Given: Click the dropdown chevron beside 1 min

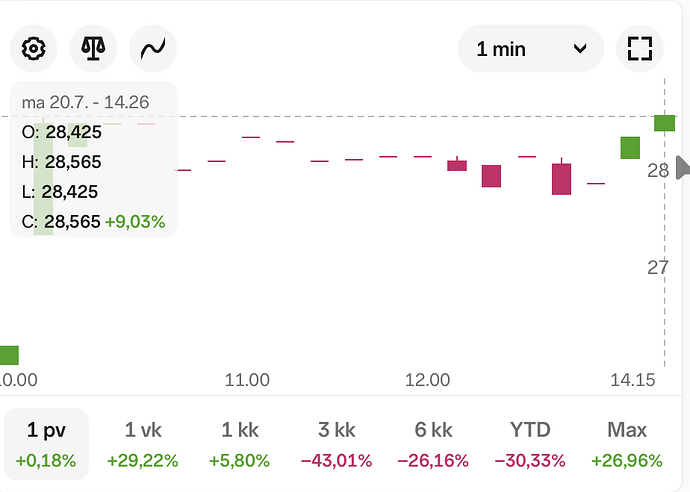Looking at the screenshot, I should click(580, 48).
